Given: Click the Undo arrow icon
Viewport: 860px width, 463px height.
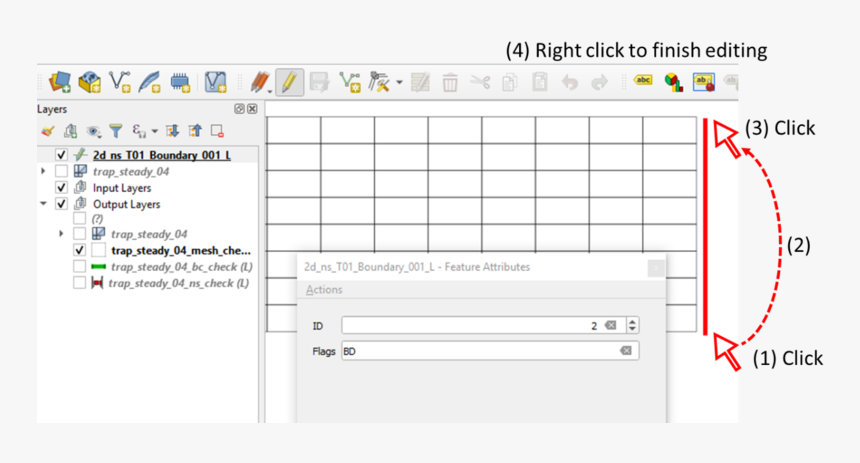Looking at the screenshot, I should coord(570,82).
